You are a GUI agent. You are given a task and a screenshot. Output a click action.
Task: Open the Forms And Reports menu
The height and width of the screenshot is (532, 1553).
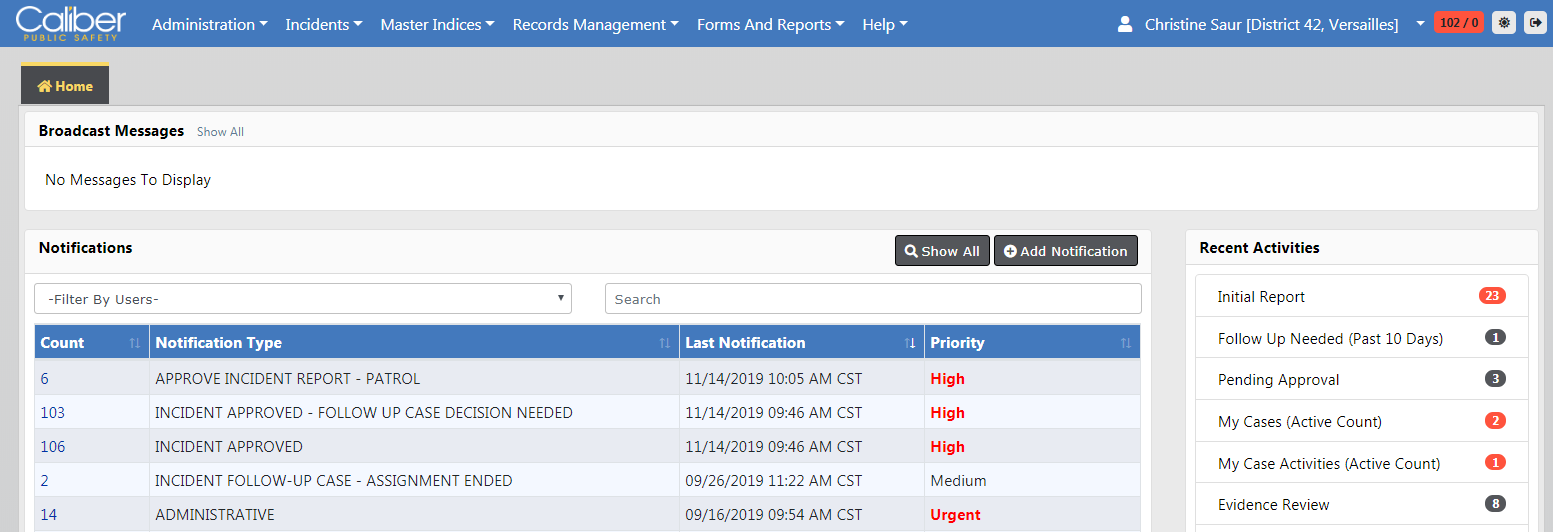770,24
